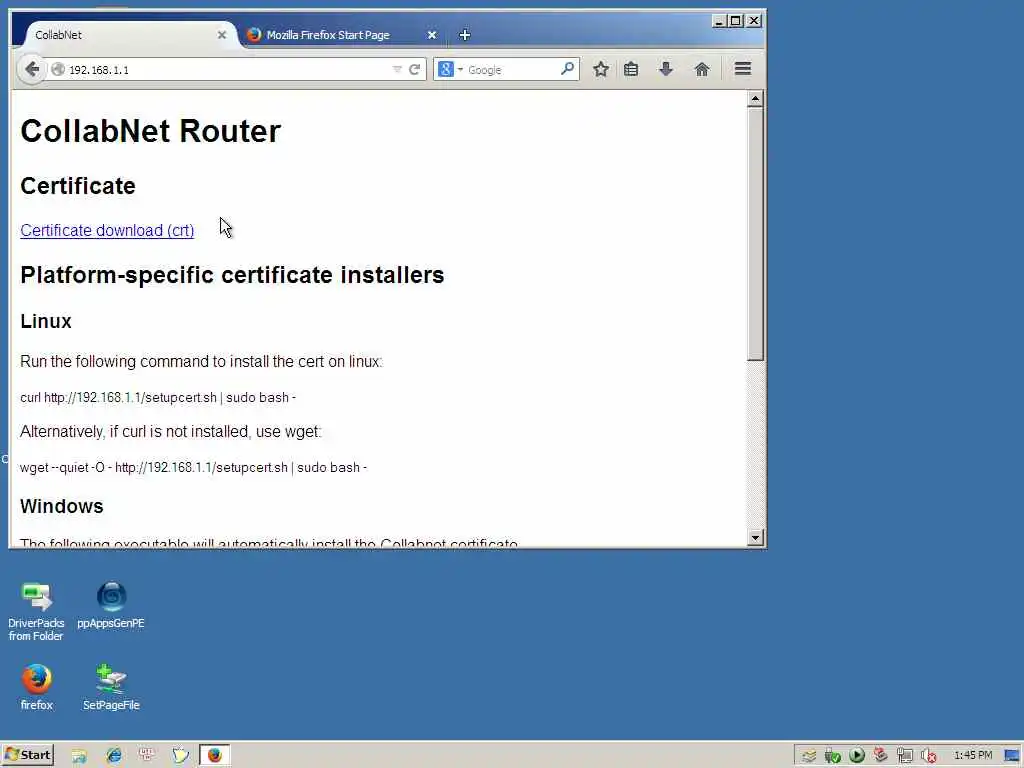Select the DriverPacks from Folder desktop icon
This screenshot has height=768, width=1024.
pyautogui.click(x=36, y=611)
